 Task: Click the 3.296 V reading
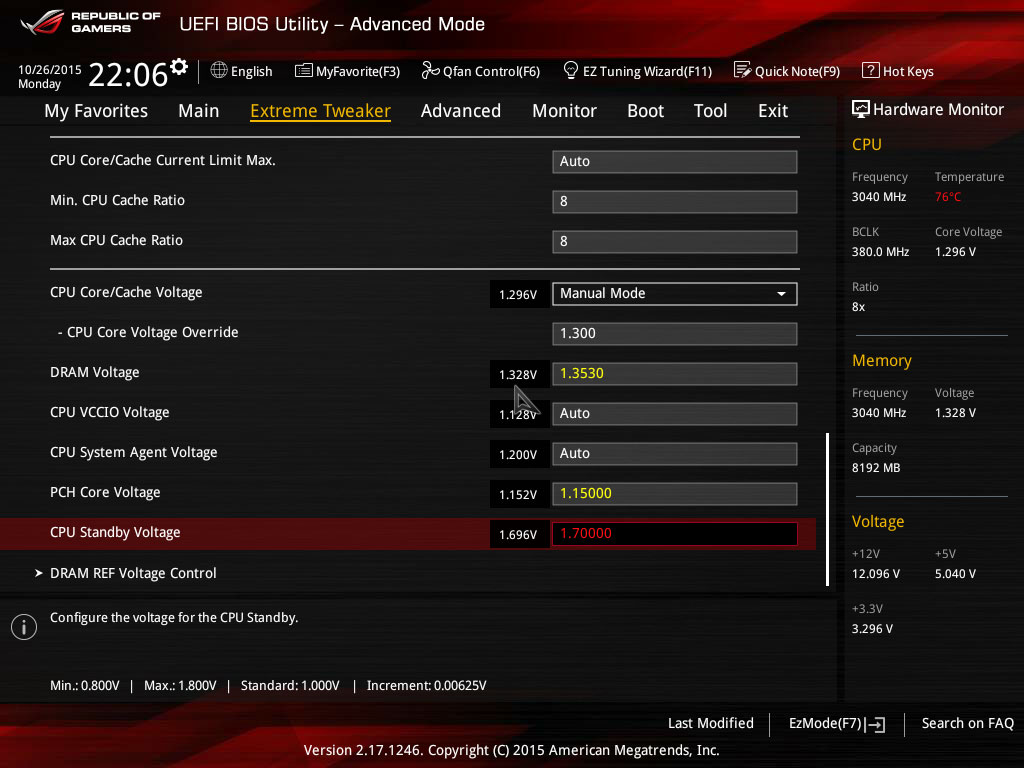tap(872, 628)
